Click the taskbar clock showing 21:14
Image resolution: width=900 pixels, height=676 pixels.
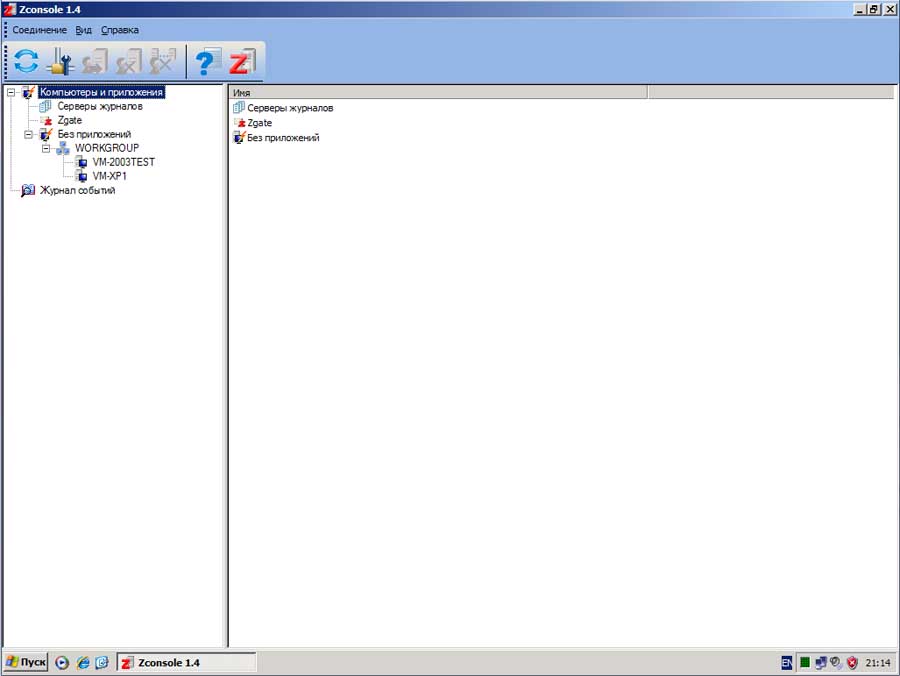point(878,663)
